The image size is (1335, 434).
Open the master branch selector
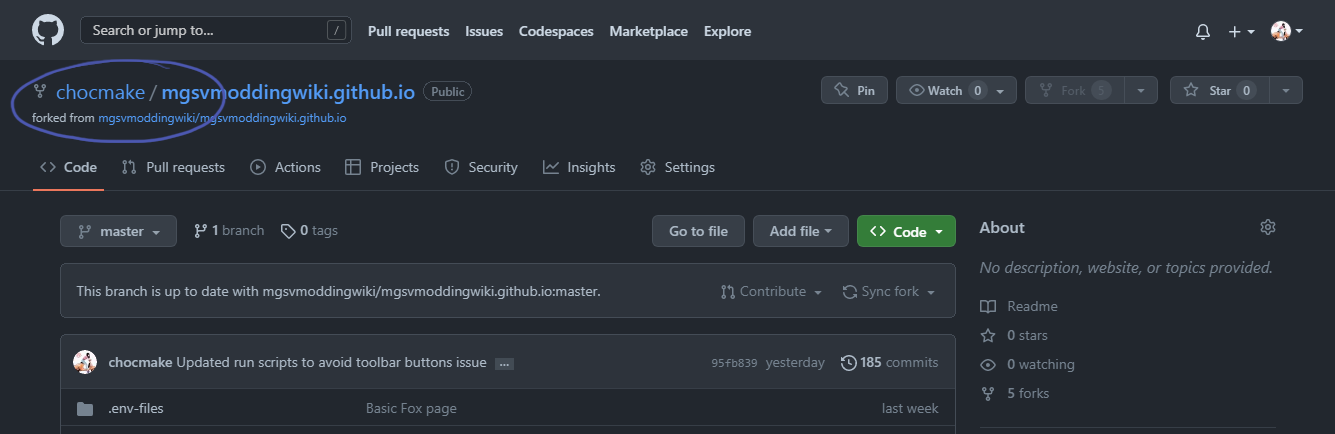[x=118, y=231]
